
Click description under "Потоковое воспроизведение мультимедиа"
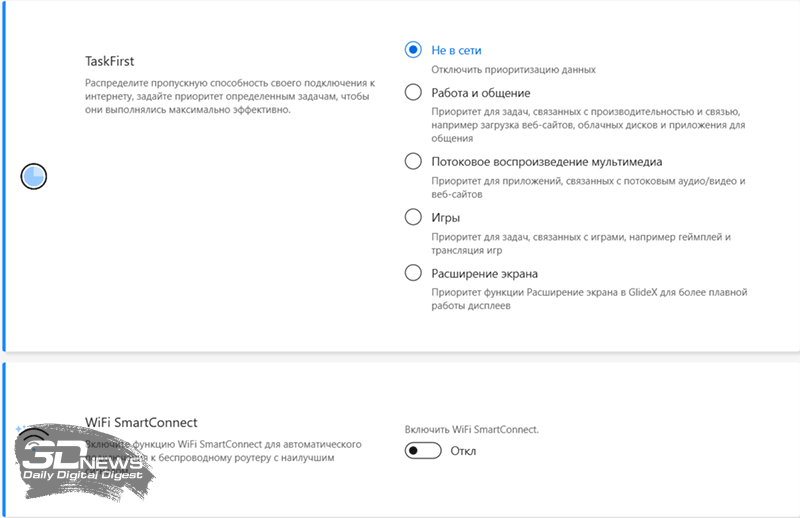click(x=589, y=188)
